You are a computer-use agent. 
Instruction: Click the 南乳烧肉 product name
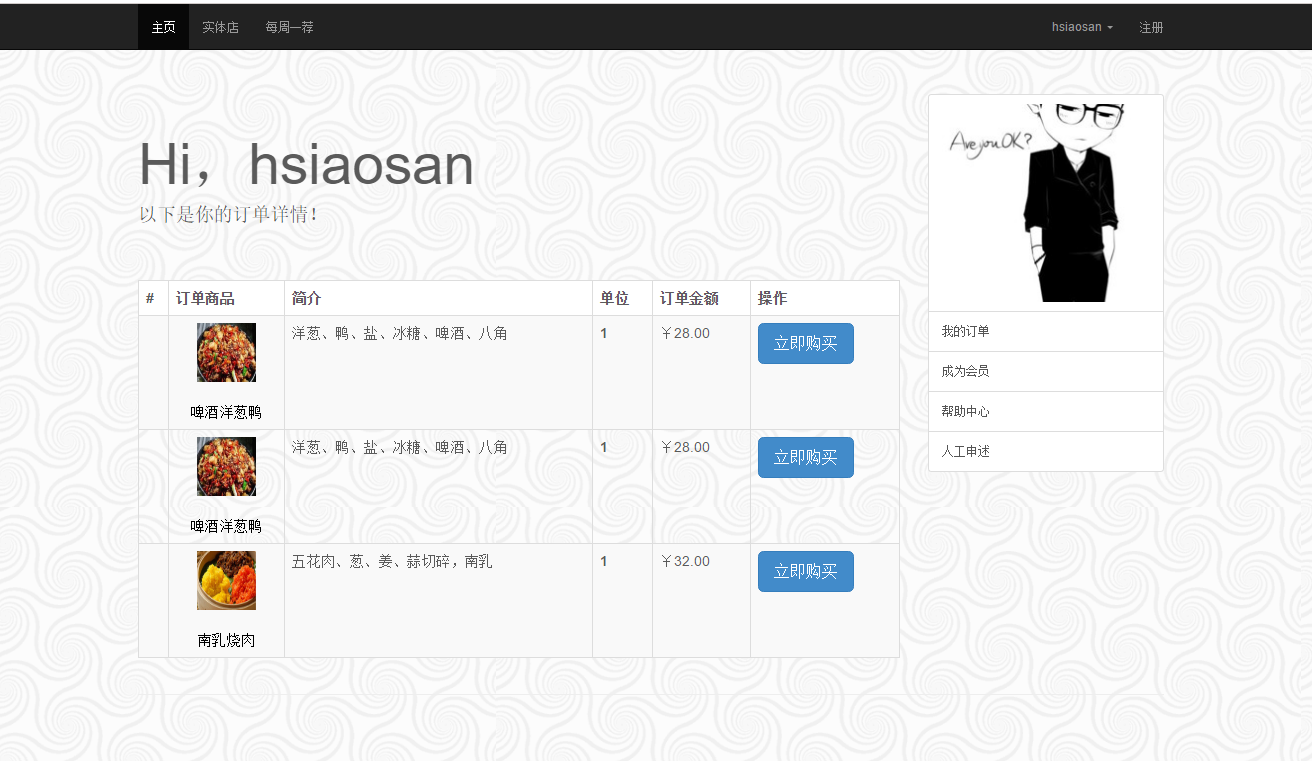pyautogui.click(x=226, y=640)
